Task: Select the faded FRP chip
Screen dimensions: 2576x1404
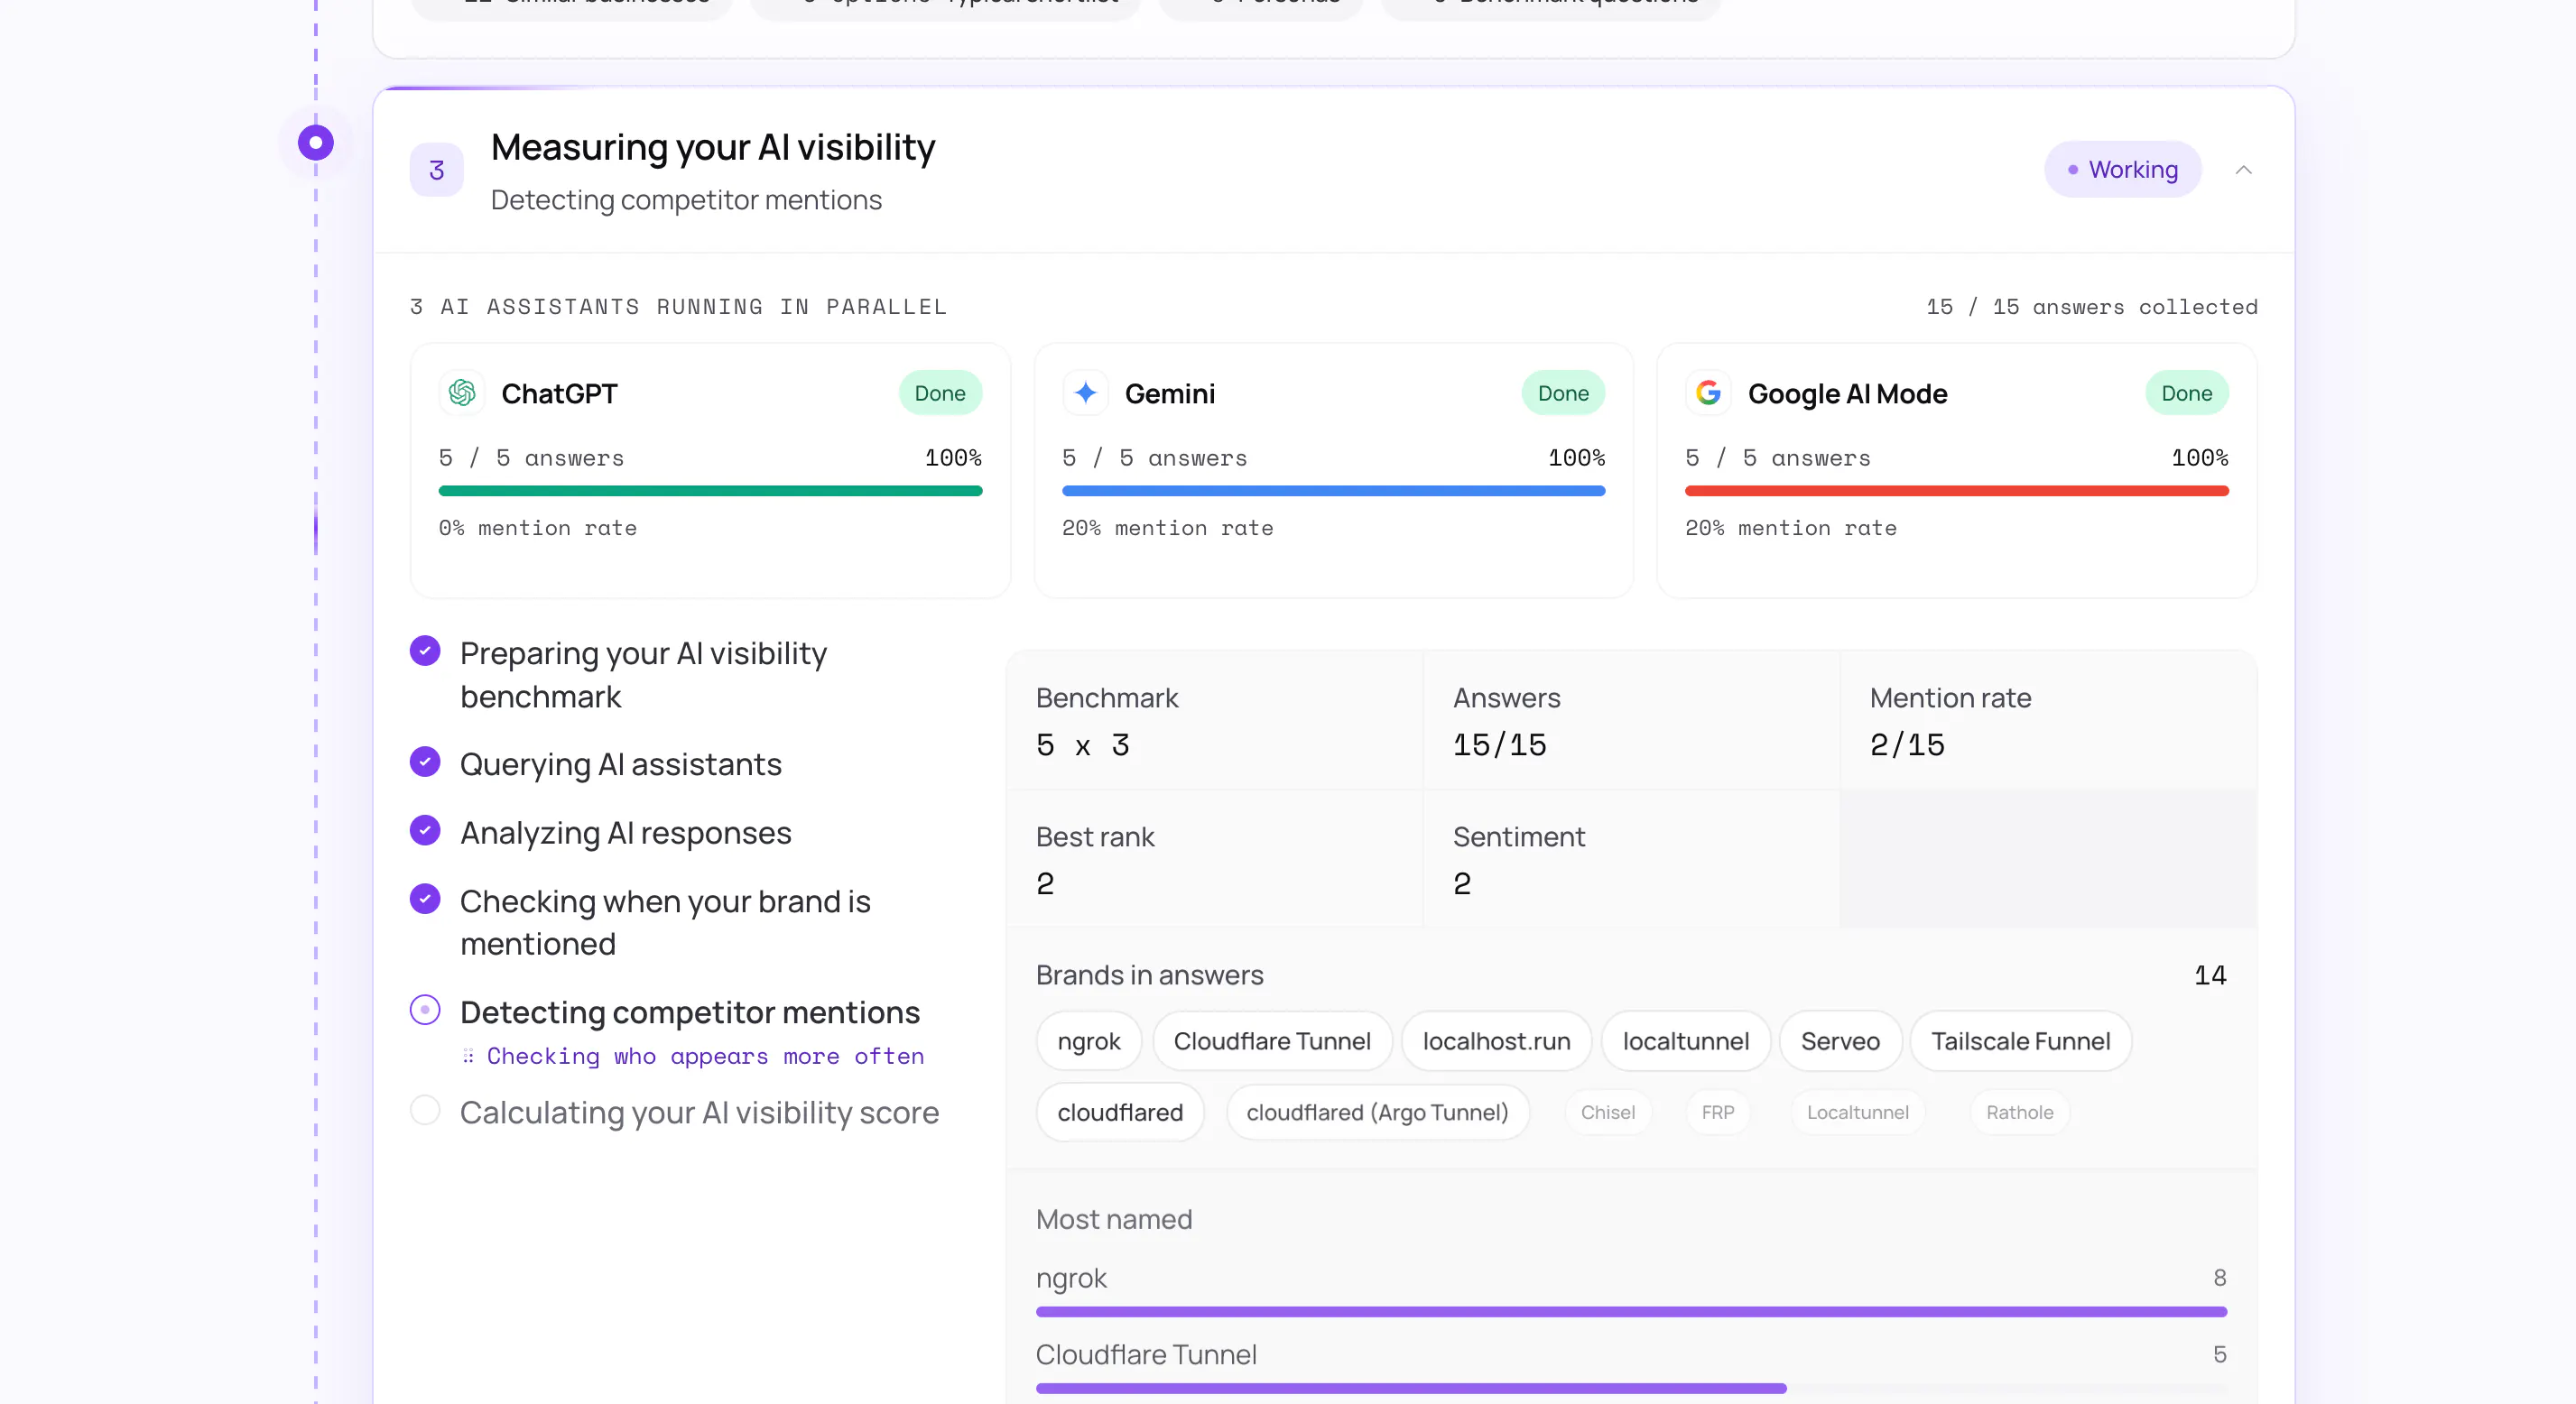Action: pyautogui.click(x=1718, y=1113)
